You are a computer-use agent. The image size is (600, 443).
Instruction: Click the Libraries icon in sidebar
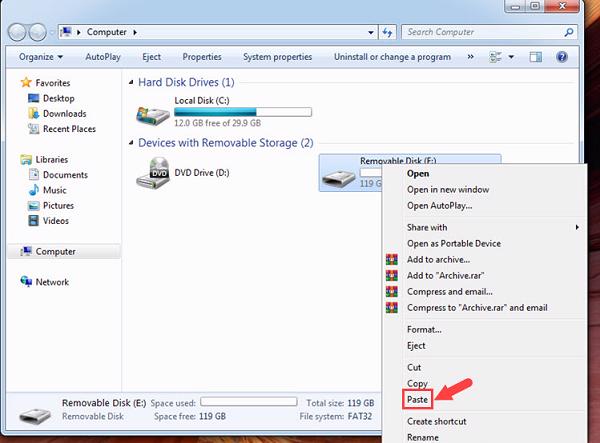[26, 160]
